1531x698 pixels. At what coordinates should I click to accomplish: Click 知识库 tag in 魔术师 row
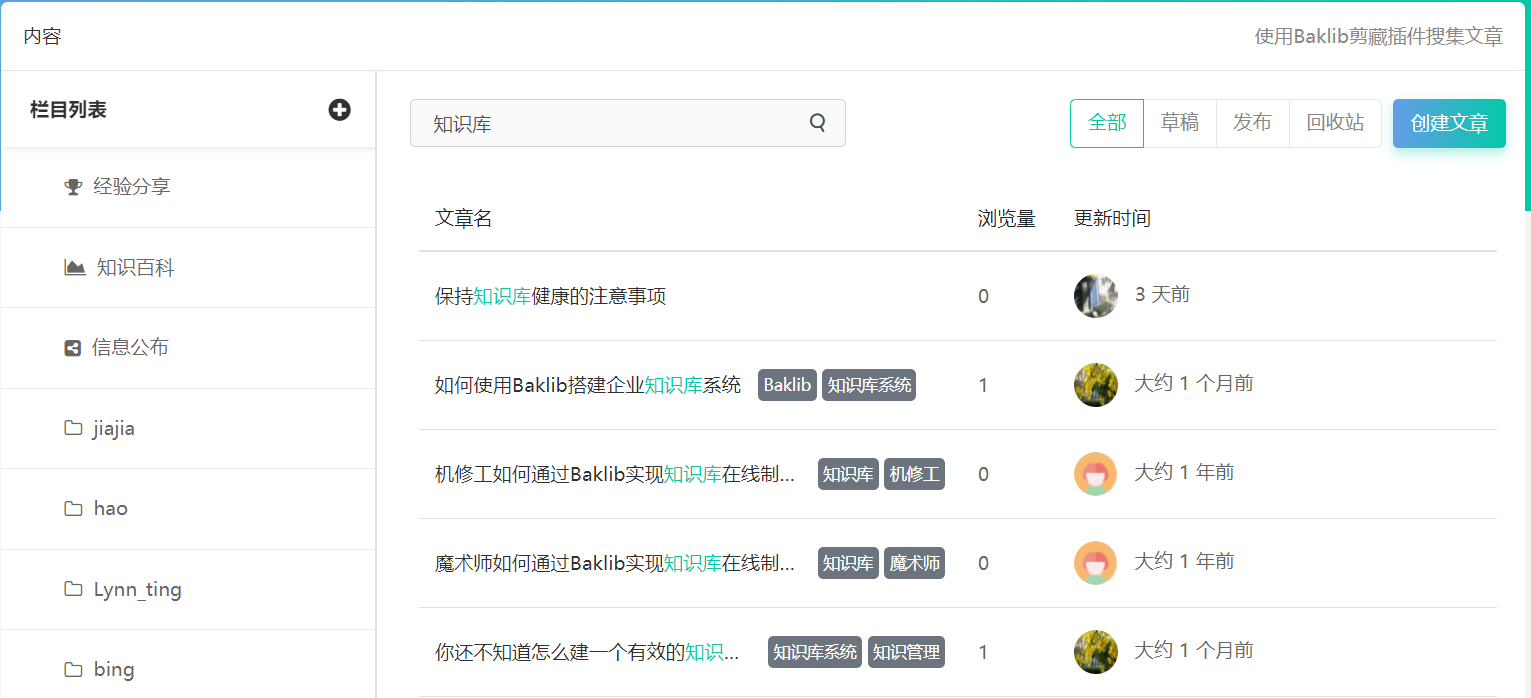coord(848,563)
